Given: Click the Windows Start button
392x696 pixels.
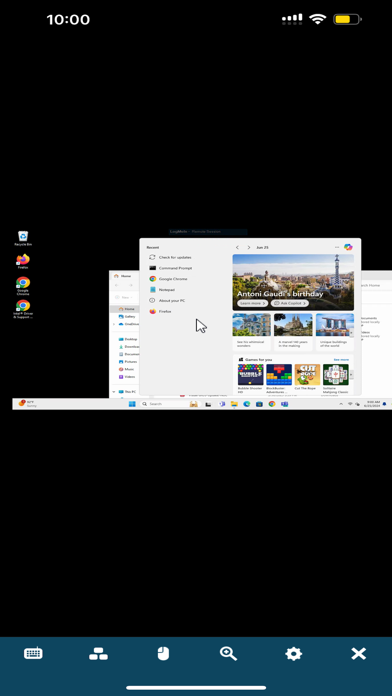Looking at the screenshot, I should 132,404.
